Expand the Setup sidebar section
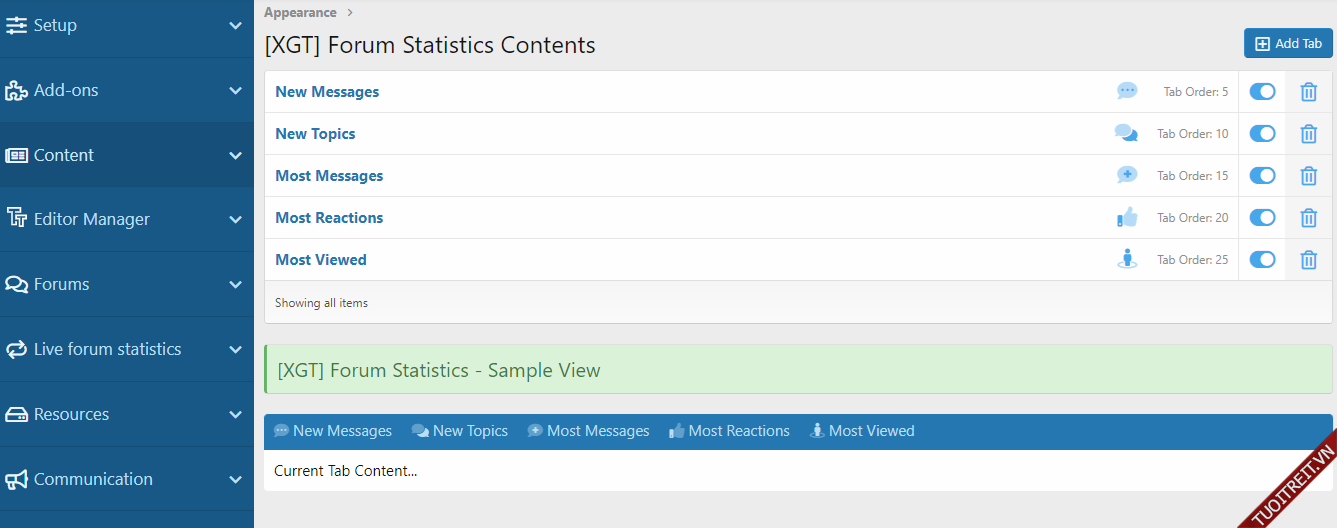 click(235, 26)
